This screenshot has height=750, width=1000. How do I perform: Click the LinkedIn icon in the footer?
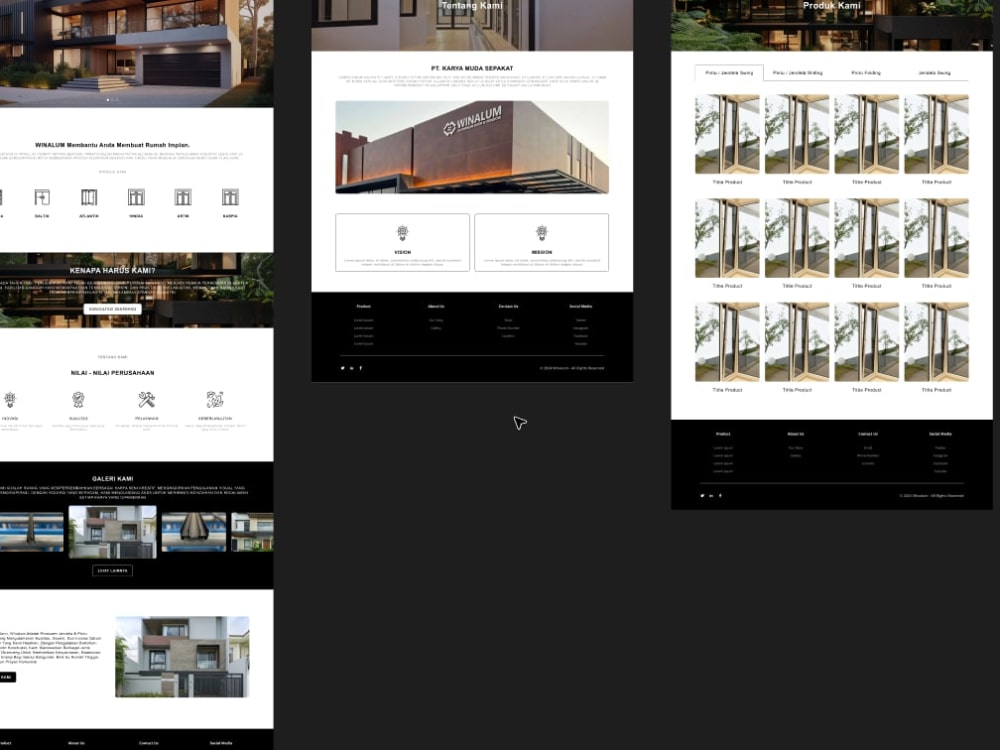[351, 368]
